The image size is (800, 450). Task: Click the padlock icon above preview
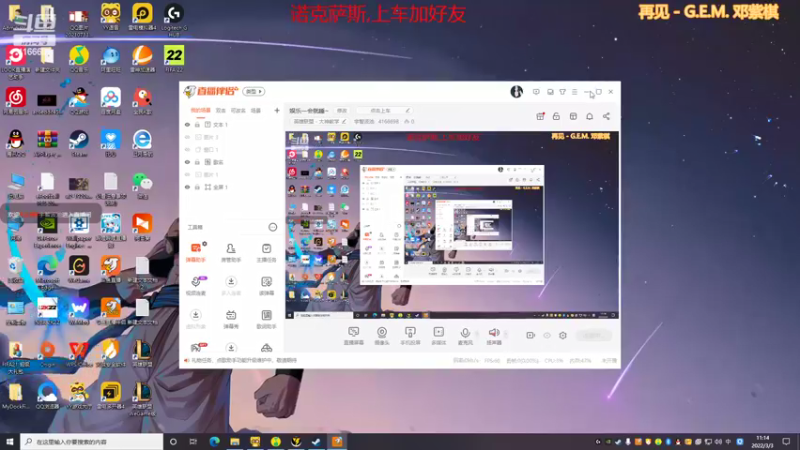(x=556, y=116)
